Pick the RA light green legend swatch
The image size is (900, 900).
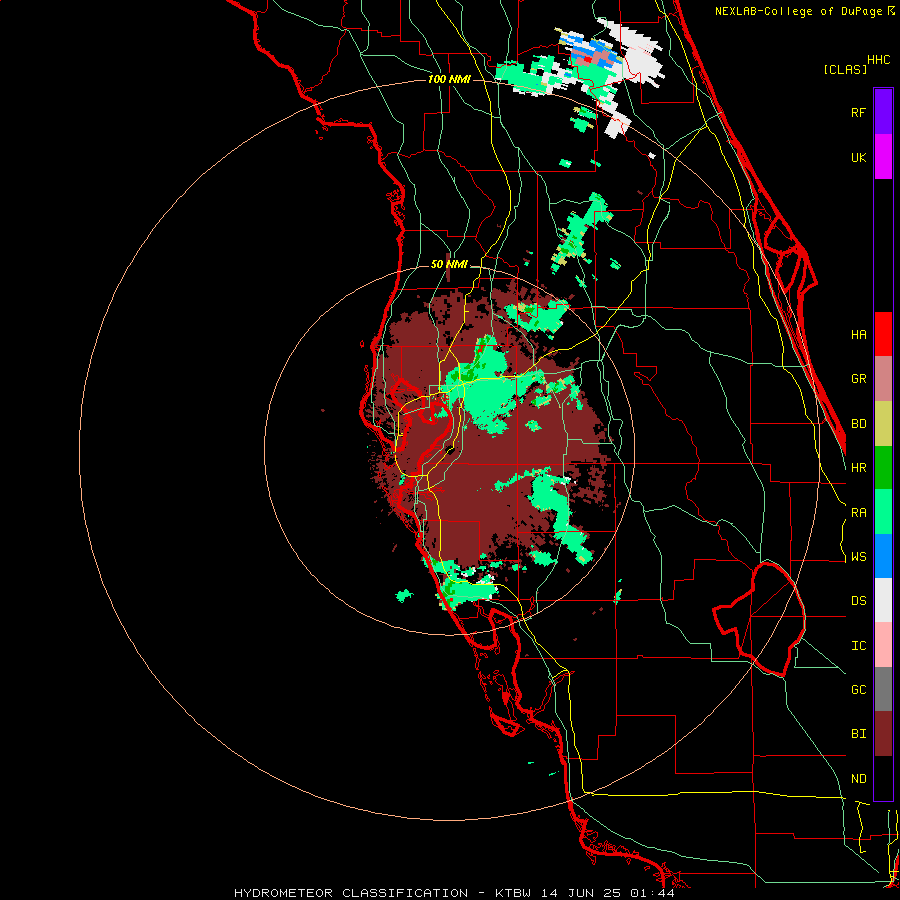(x=883, y=512)
